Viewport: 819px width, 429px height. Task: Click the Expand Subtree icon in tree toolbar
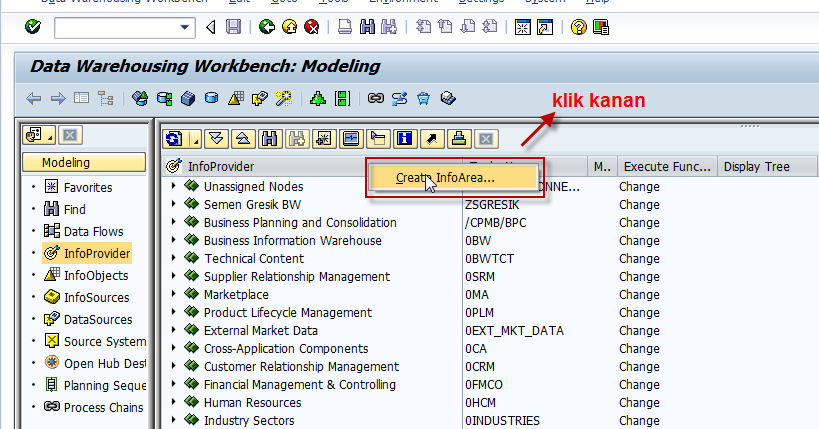216,139
